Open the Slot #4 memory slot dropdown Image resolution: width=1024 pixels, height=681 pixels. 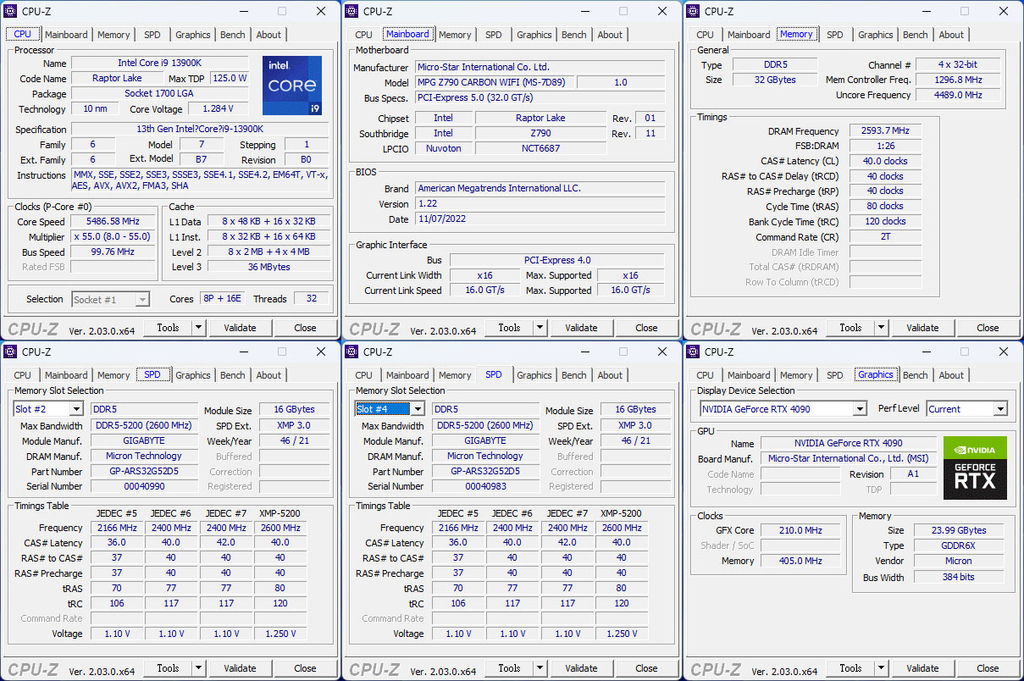(x=417, y=409)
